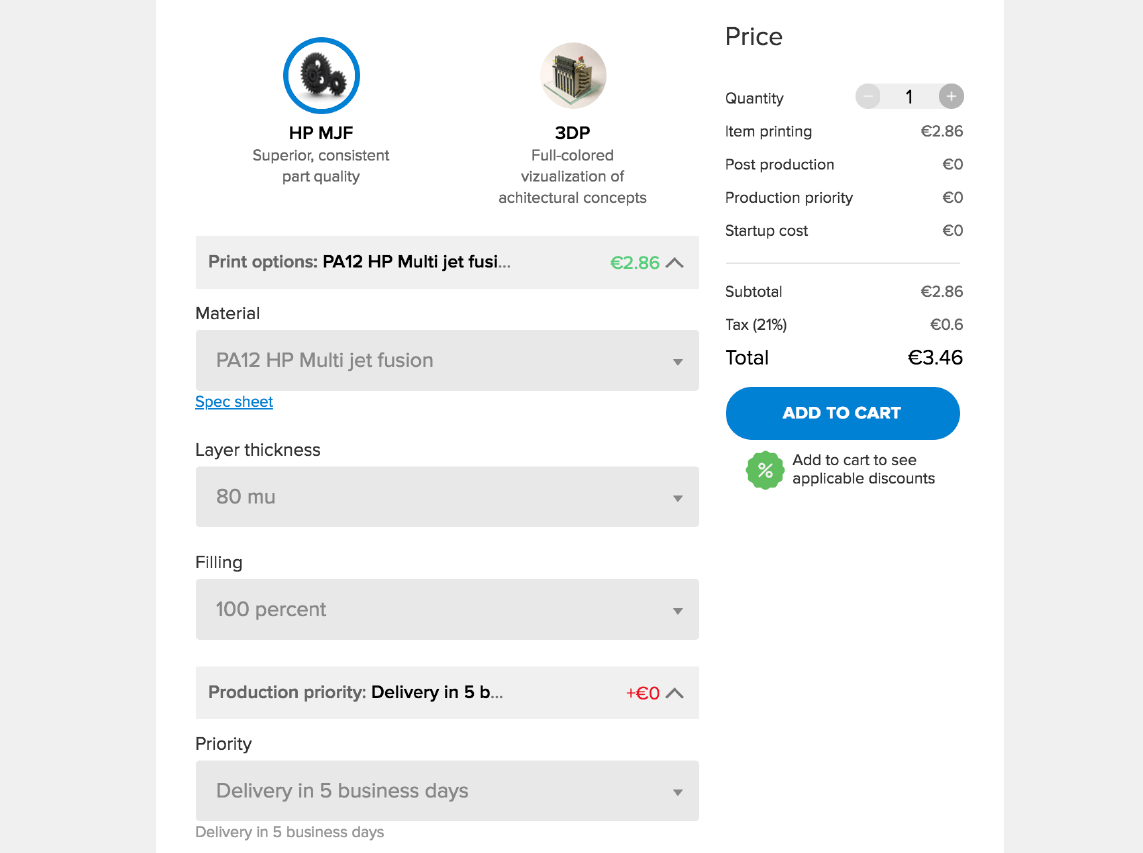Decrease quantity with the minus button
1143x853 pixels.
[868, 97]
